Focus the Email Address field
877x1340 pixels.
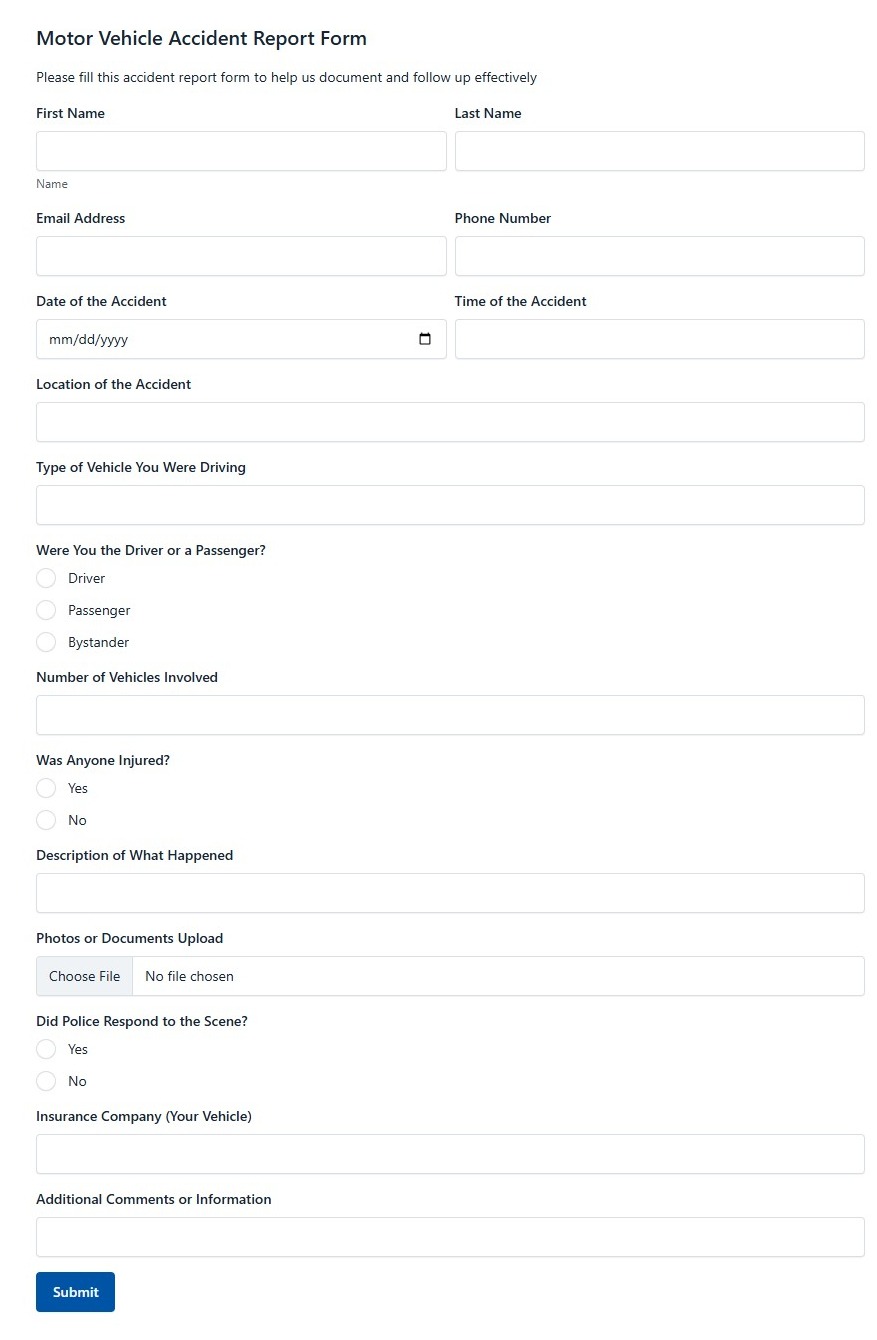[x=240, y=256]
